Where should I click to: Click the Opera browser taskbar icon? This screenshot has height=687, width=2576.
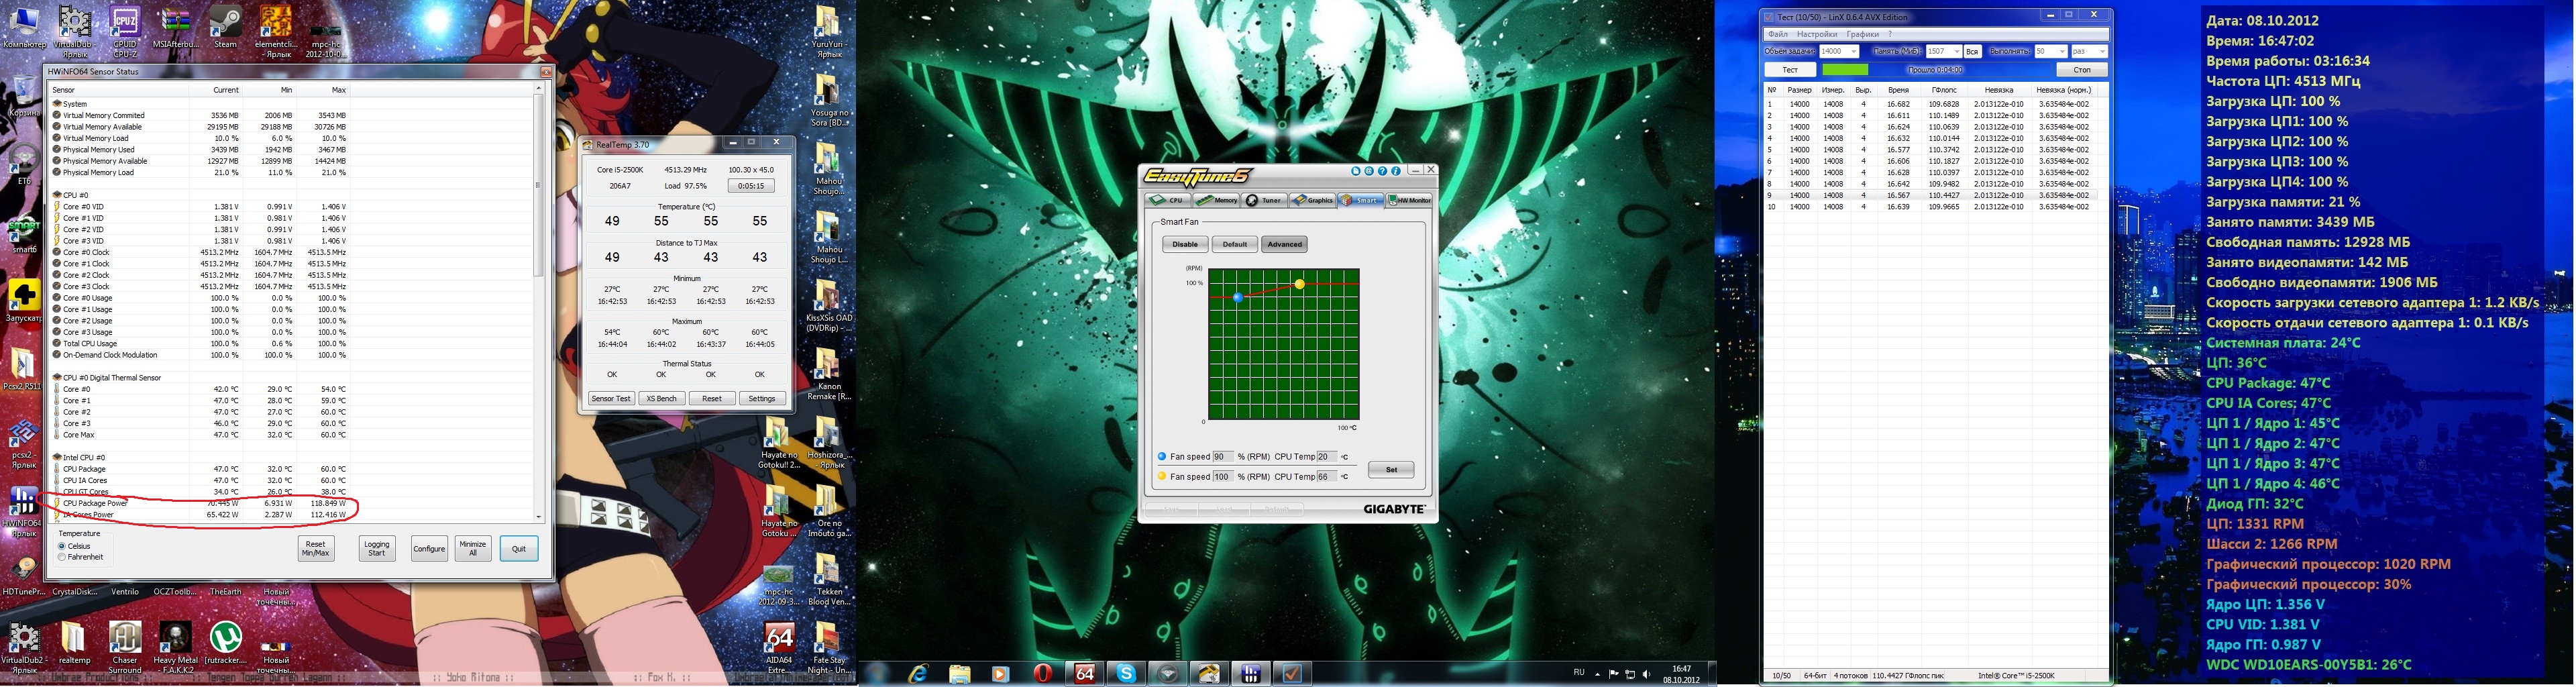pyautogui.click(x=1042, y=673)
